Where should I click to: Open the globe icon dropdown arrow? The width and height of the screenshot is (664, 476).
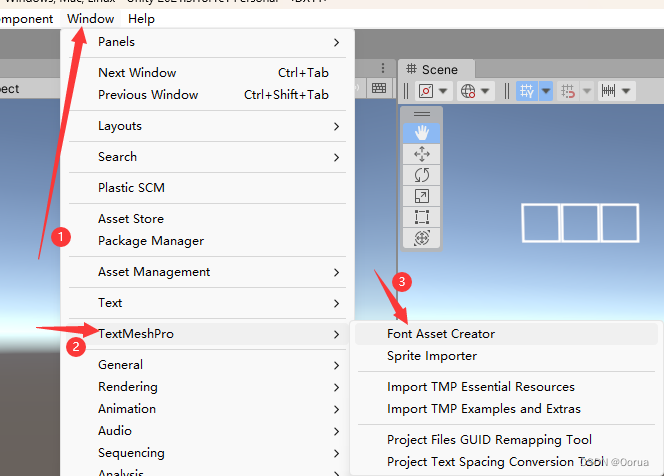[x=485, y=91]
